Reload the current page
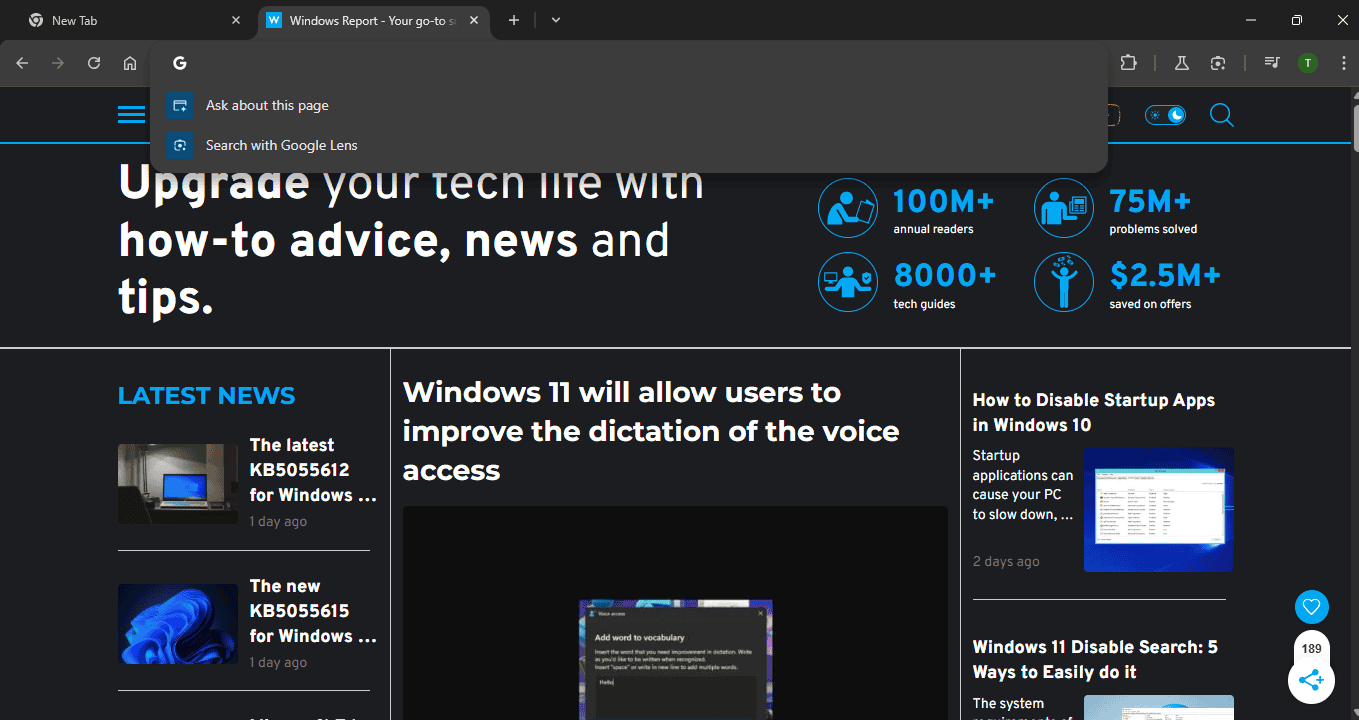 [94, 63]
